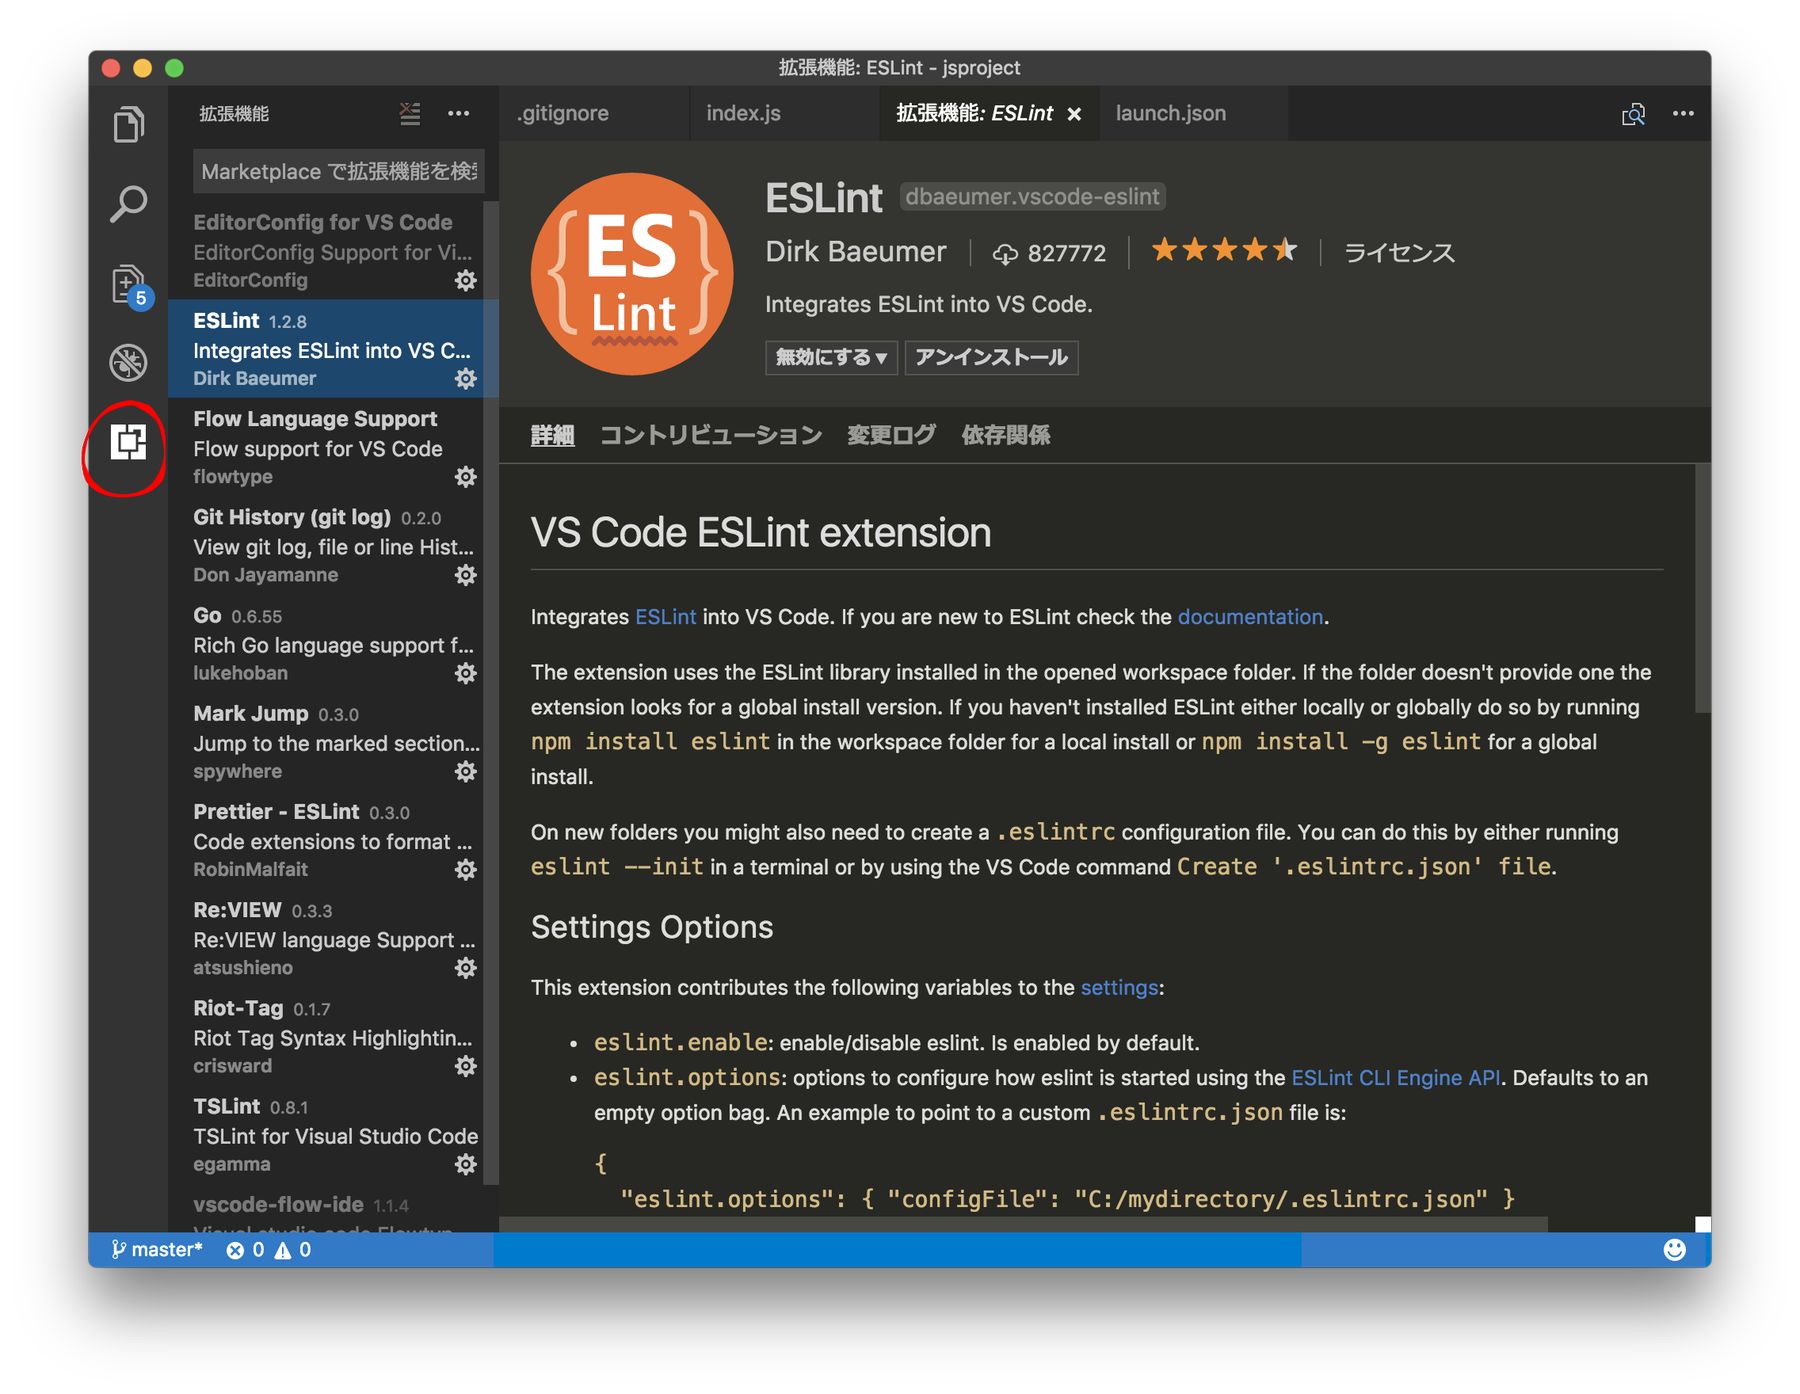The width and height of the screenshot is (1800, 1394).
Task: Open extensions panel more actions menu
Action: click(x=459, y=114)
